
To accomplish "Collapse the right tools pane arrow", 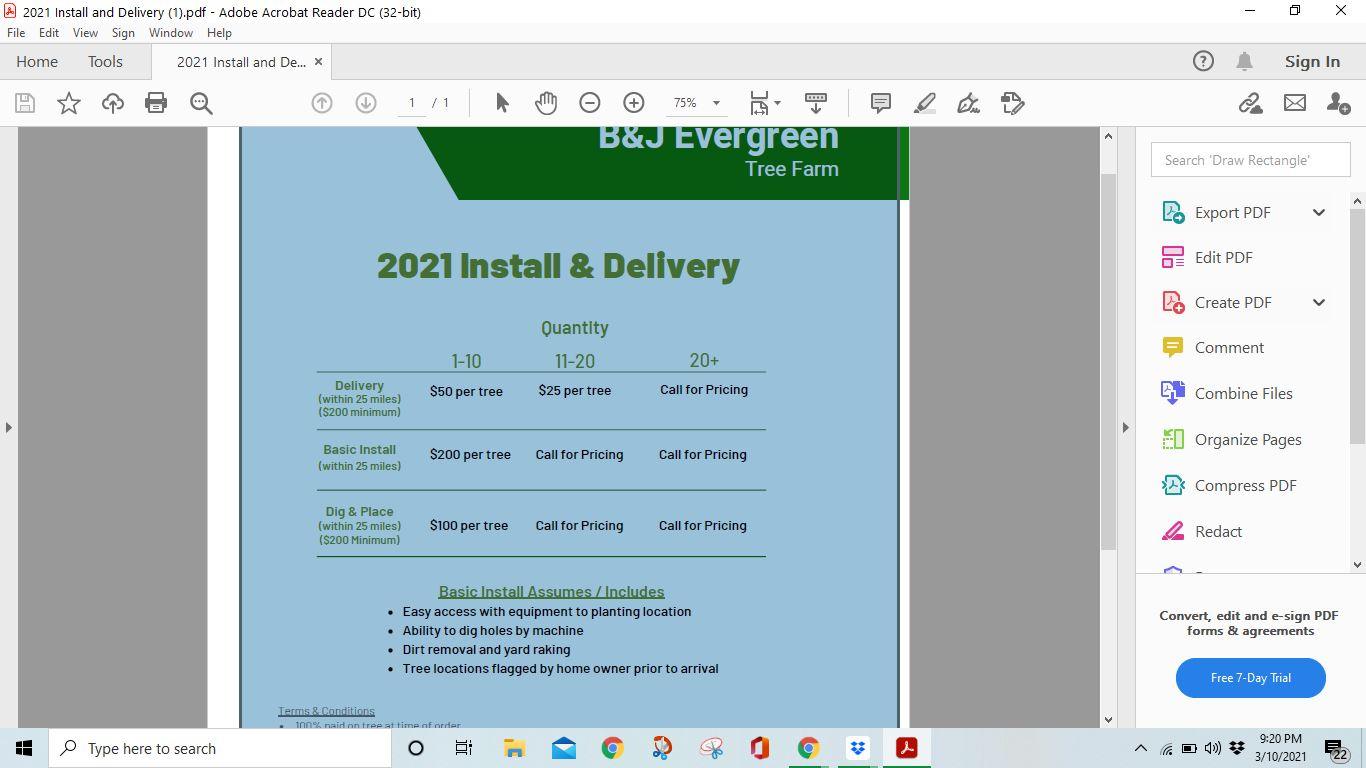I will tap(1125, 427).
